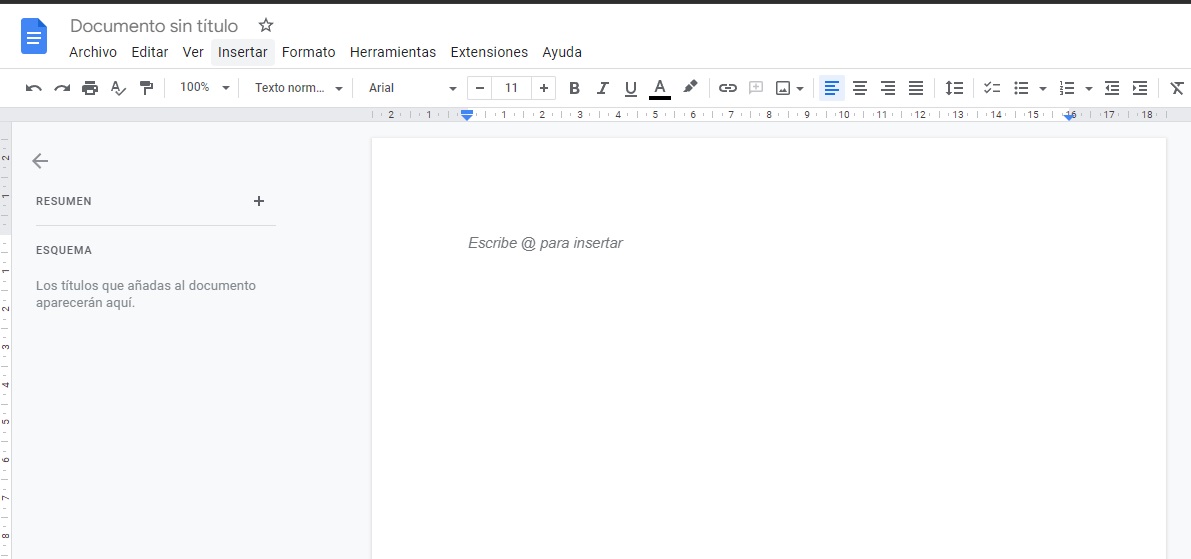1191x559 pixels.
Task: Star the document with the star icon
Action: coord(265,26)
